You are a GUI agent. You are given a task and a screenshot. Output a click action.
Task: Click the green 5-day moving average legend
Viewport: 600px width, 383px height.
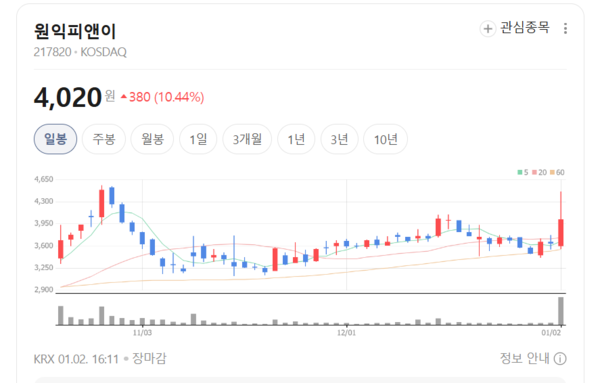point(523,172)
